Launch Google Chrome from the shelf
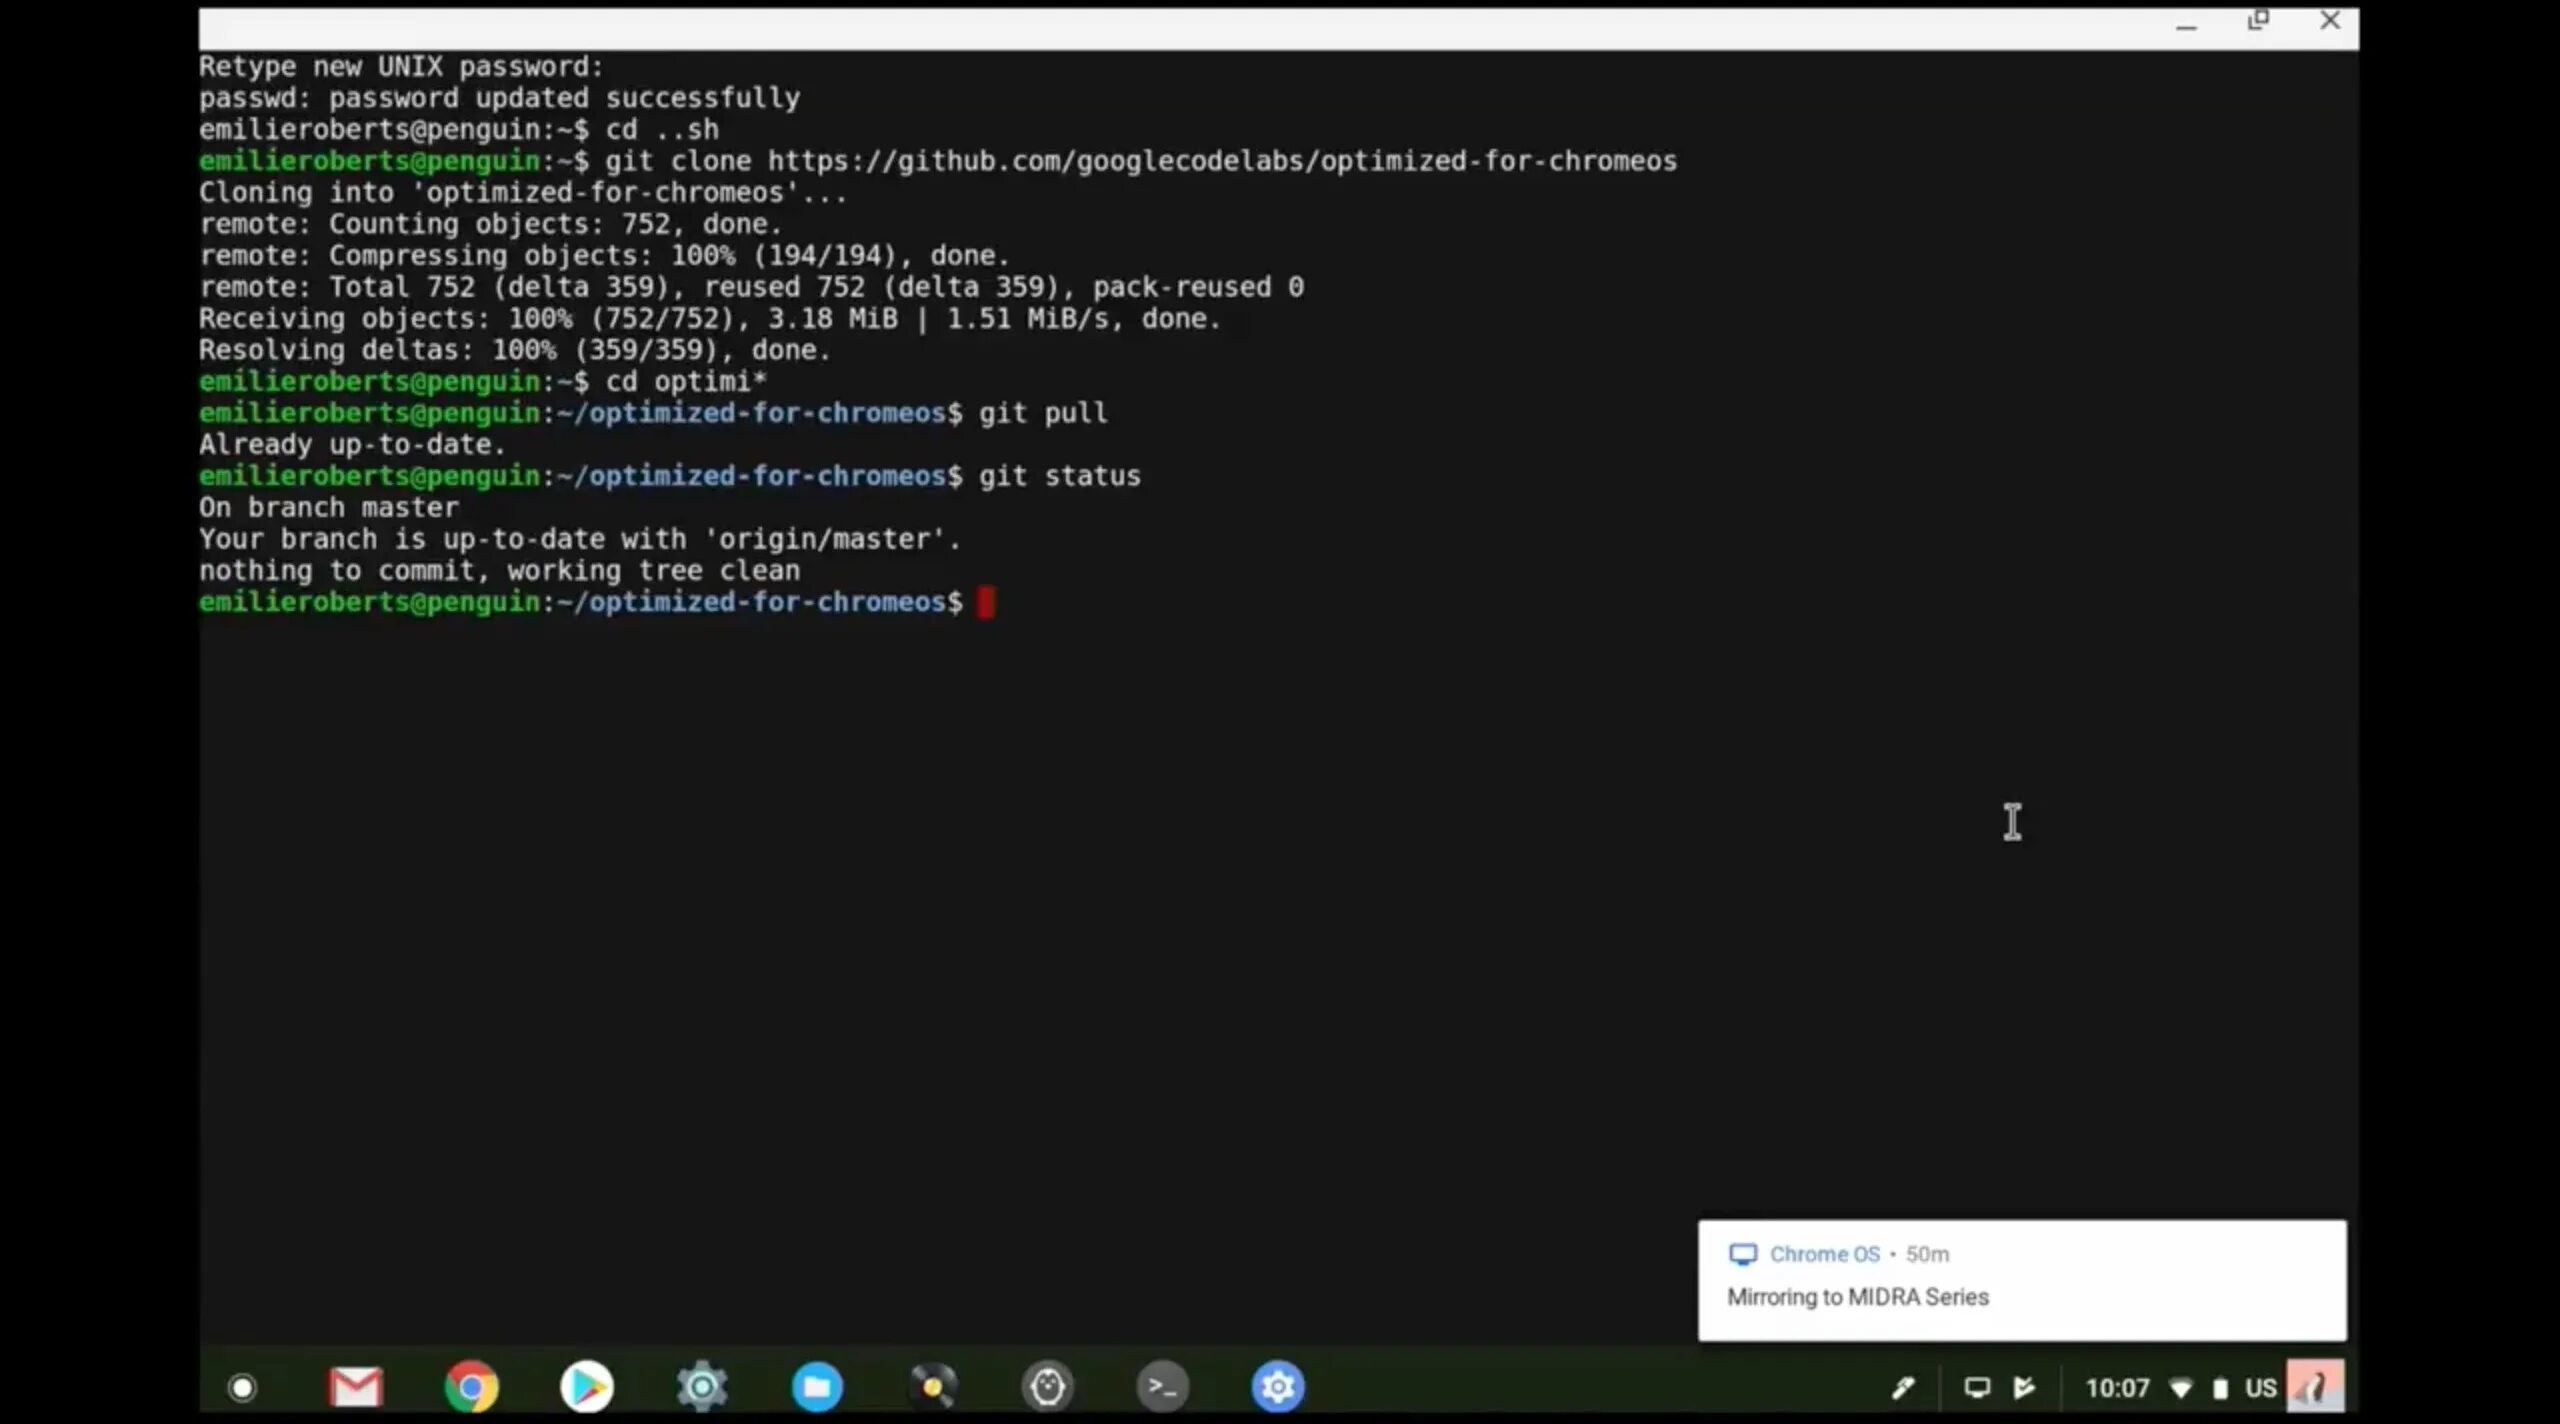The height and width of the screenshot is (1424, 2560). pyautogui.click(x=471, y=1387)
